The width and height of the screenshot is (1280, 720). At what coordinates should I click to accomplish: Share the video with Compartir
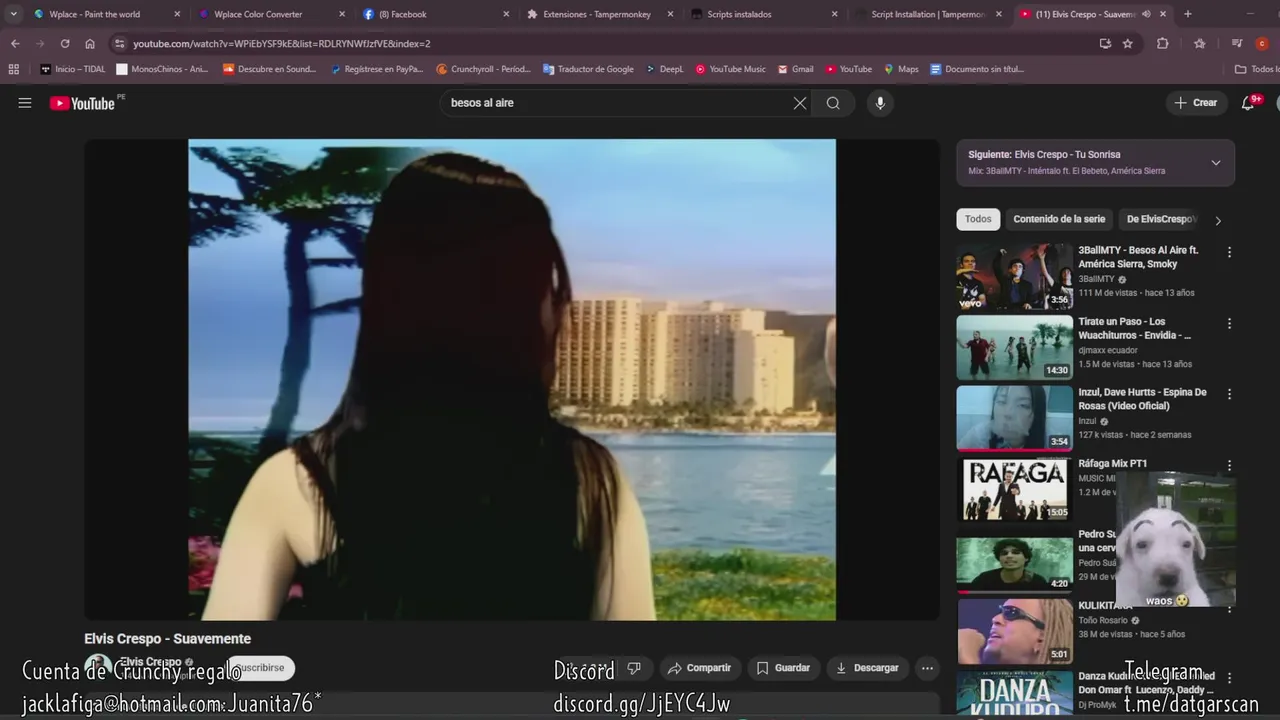click(x=700, y=668)
